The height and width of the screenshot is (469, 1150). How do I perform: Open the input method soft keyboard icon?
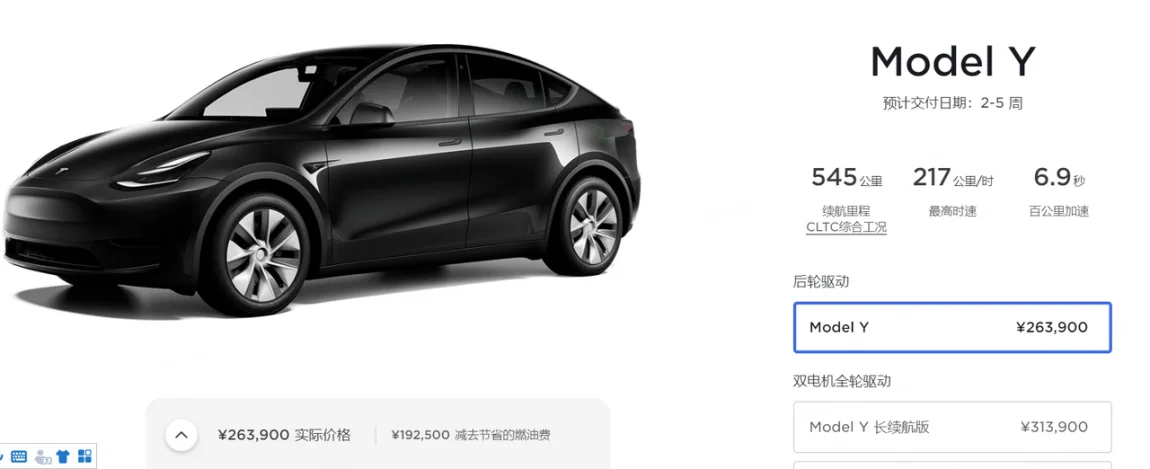(x=20, y=456)
